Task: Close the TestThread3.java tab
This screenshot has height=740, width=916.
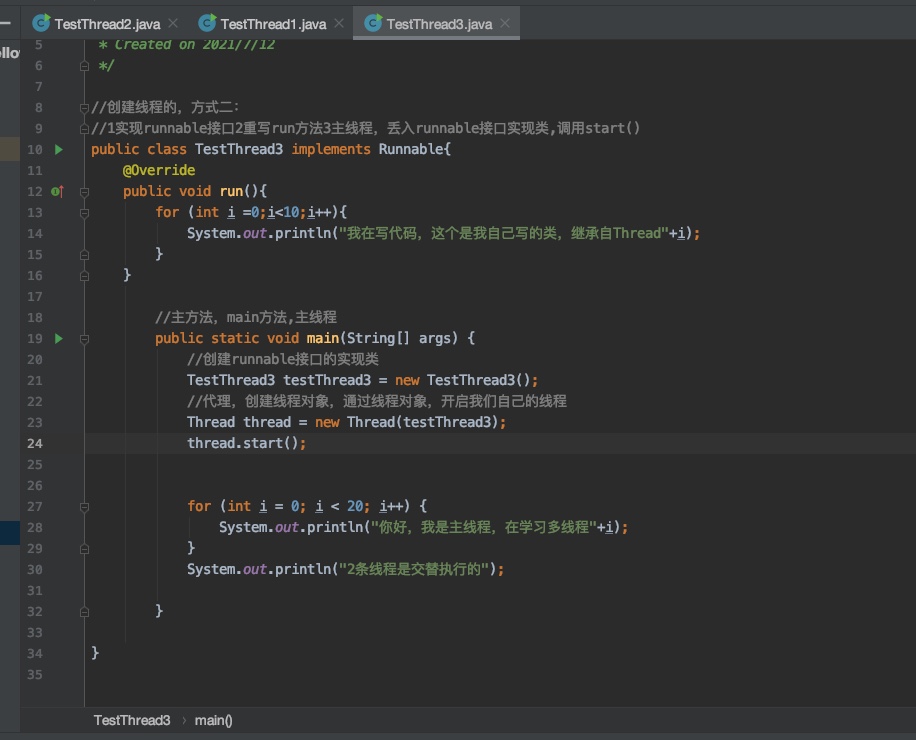Action: click(x=506, y=23)
